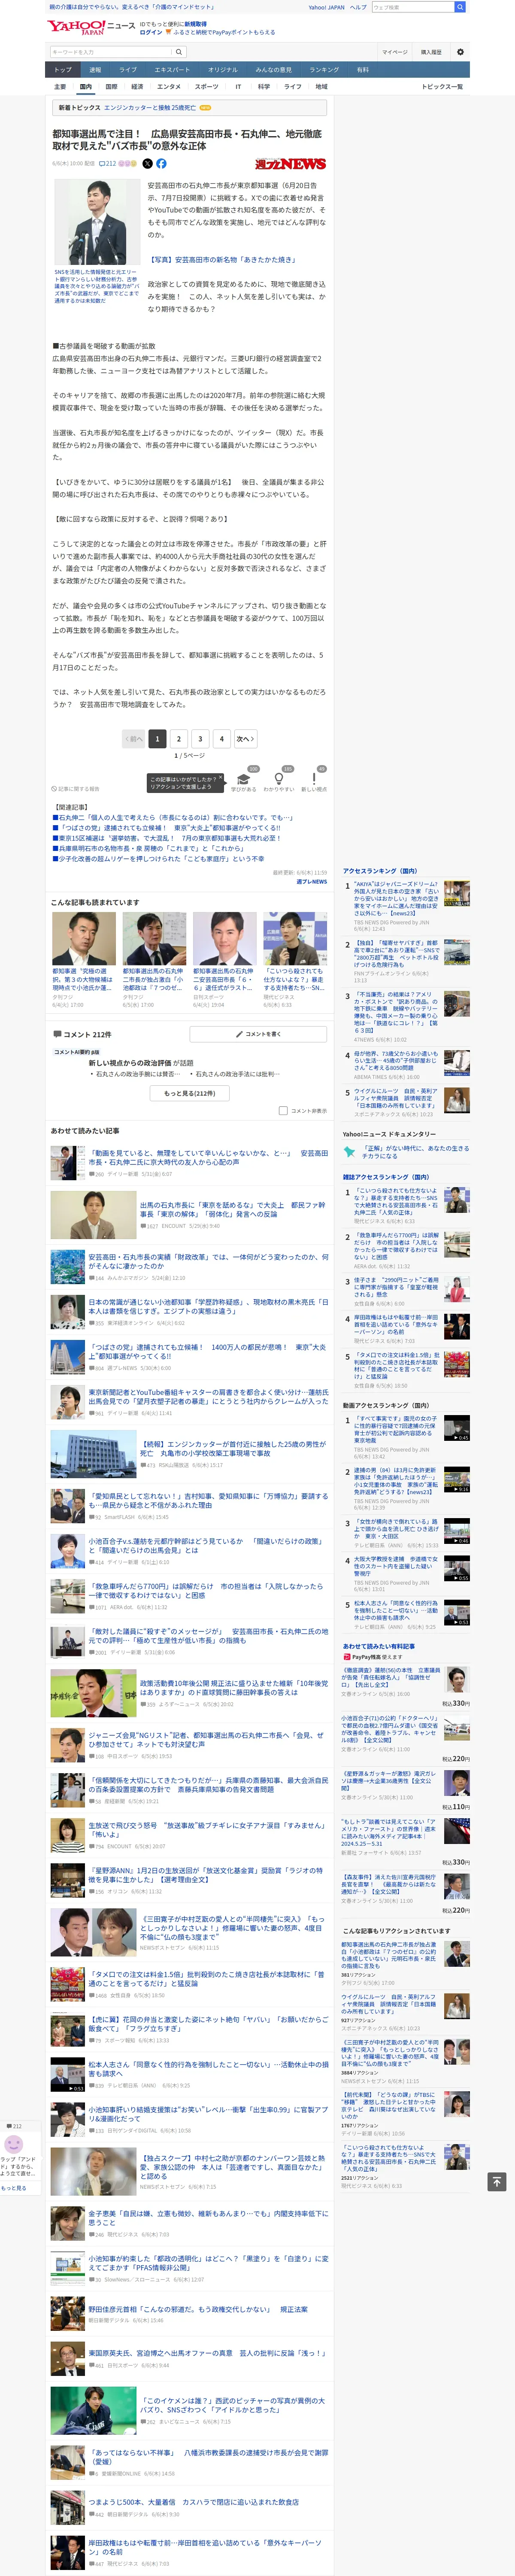
Task: Open the 科学 category tab
Action: [263, 87]
